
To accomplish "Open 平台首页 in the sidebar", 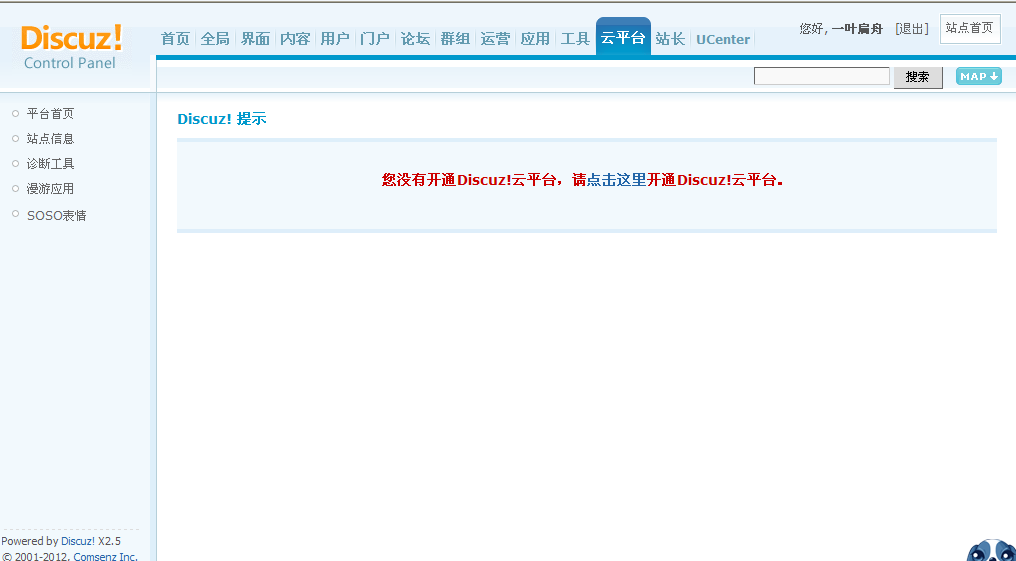I will click(x=50, y=114).
